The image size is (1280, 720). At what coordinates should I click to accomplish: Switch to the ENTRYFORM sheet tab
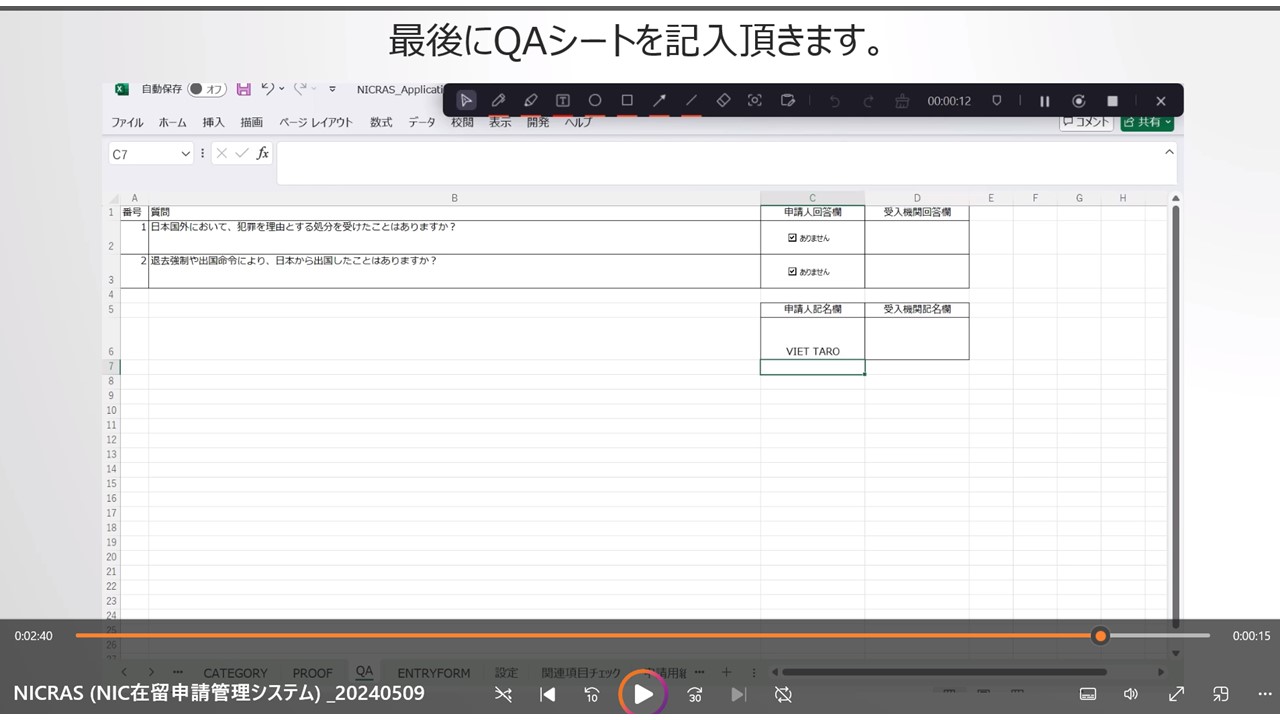pos(434,672)
